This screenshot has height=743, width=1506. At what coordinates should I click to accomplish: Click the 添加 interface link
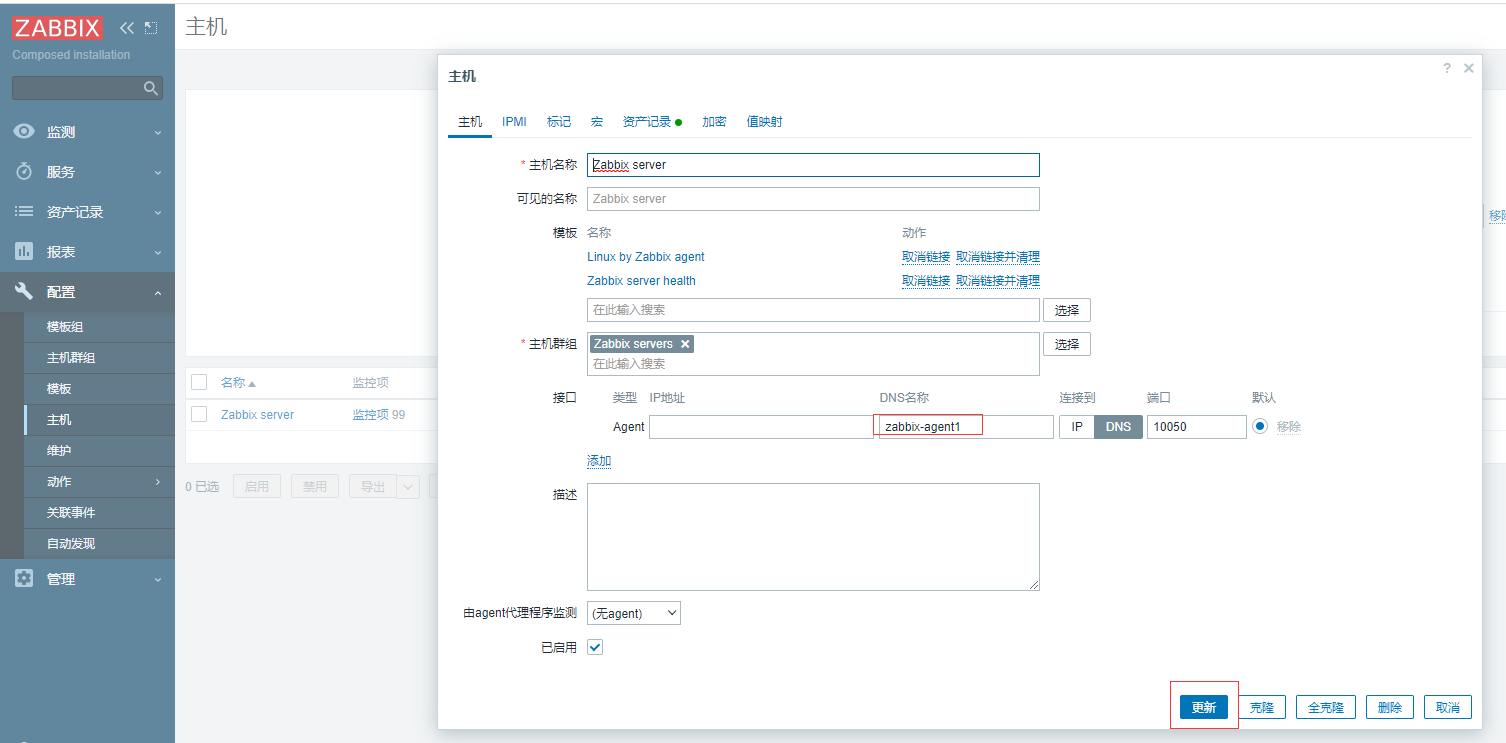point(599,461)
